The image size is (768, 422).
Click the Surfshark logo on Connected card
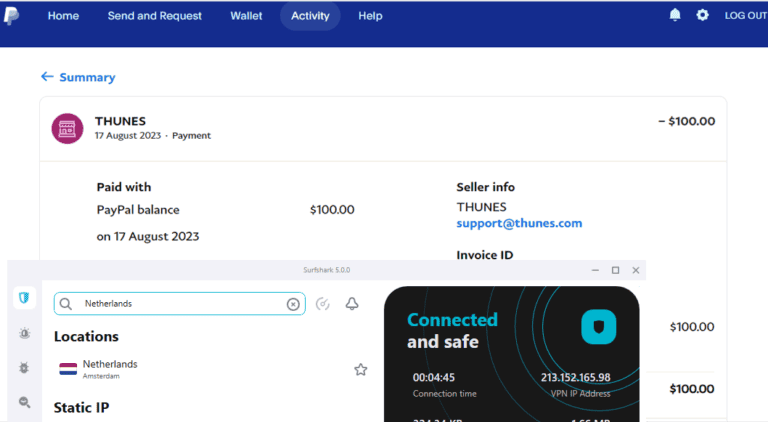(x=598, y=326)
